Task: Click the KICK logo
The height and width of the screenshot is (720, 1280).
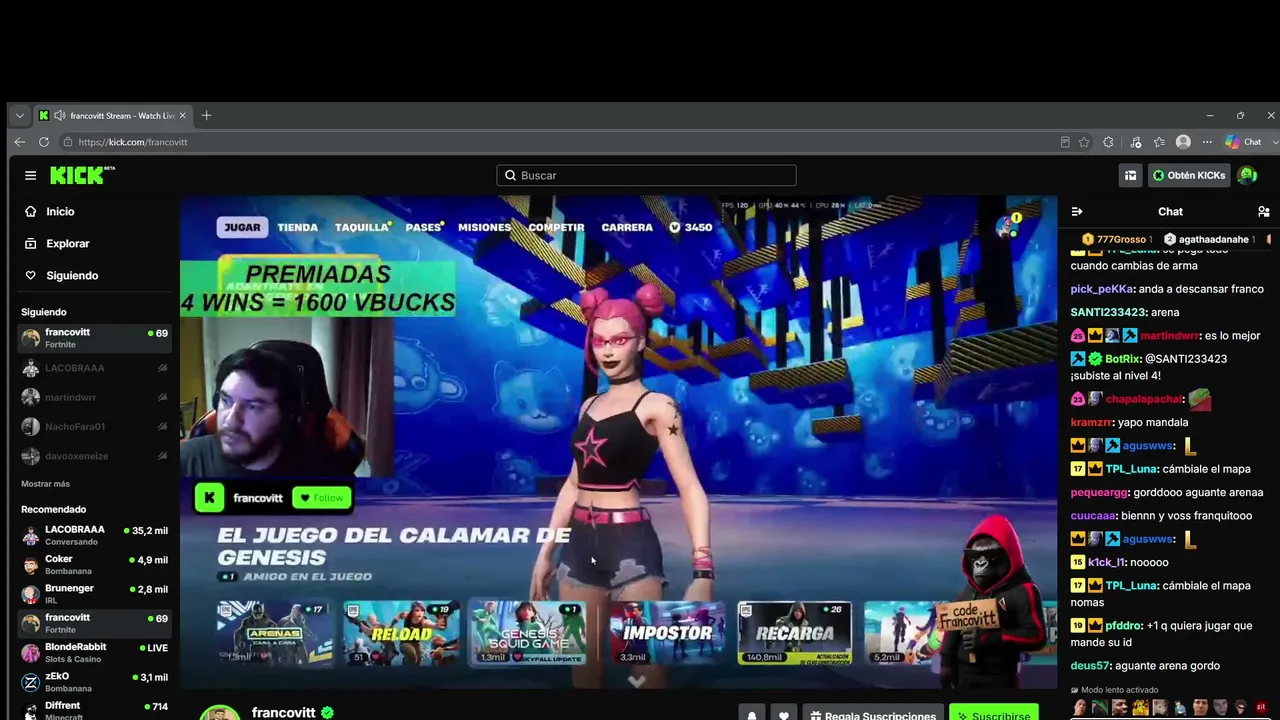Action: click(82, 175)
